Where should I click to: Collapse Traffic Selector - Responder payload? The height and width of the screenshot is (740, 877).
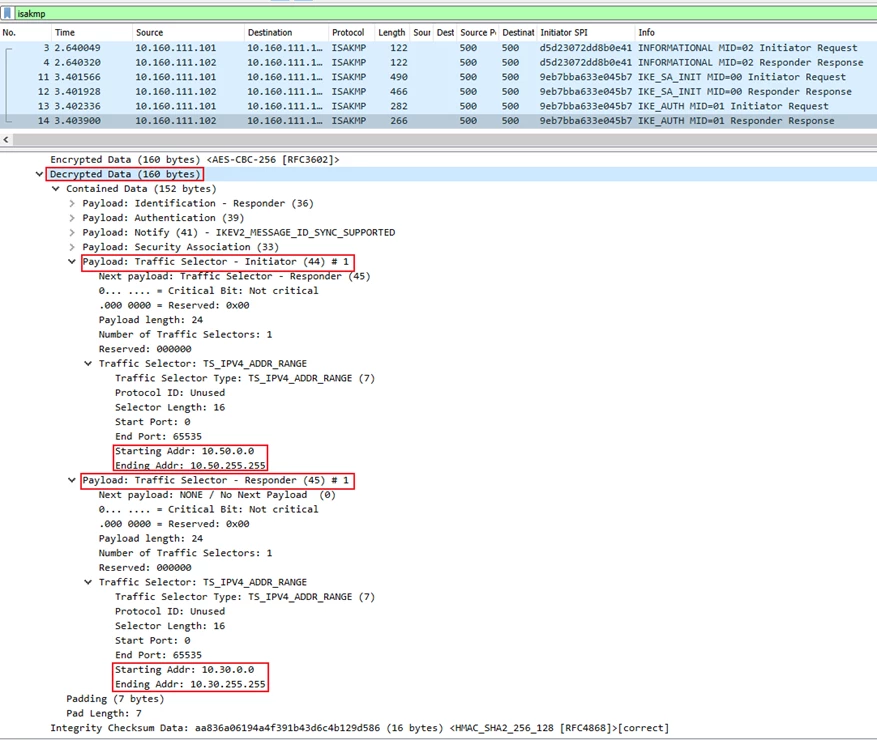[x=72, y=480]
